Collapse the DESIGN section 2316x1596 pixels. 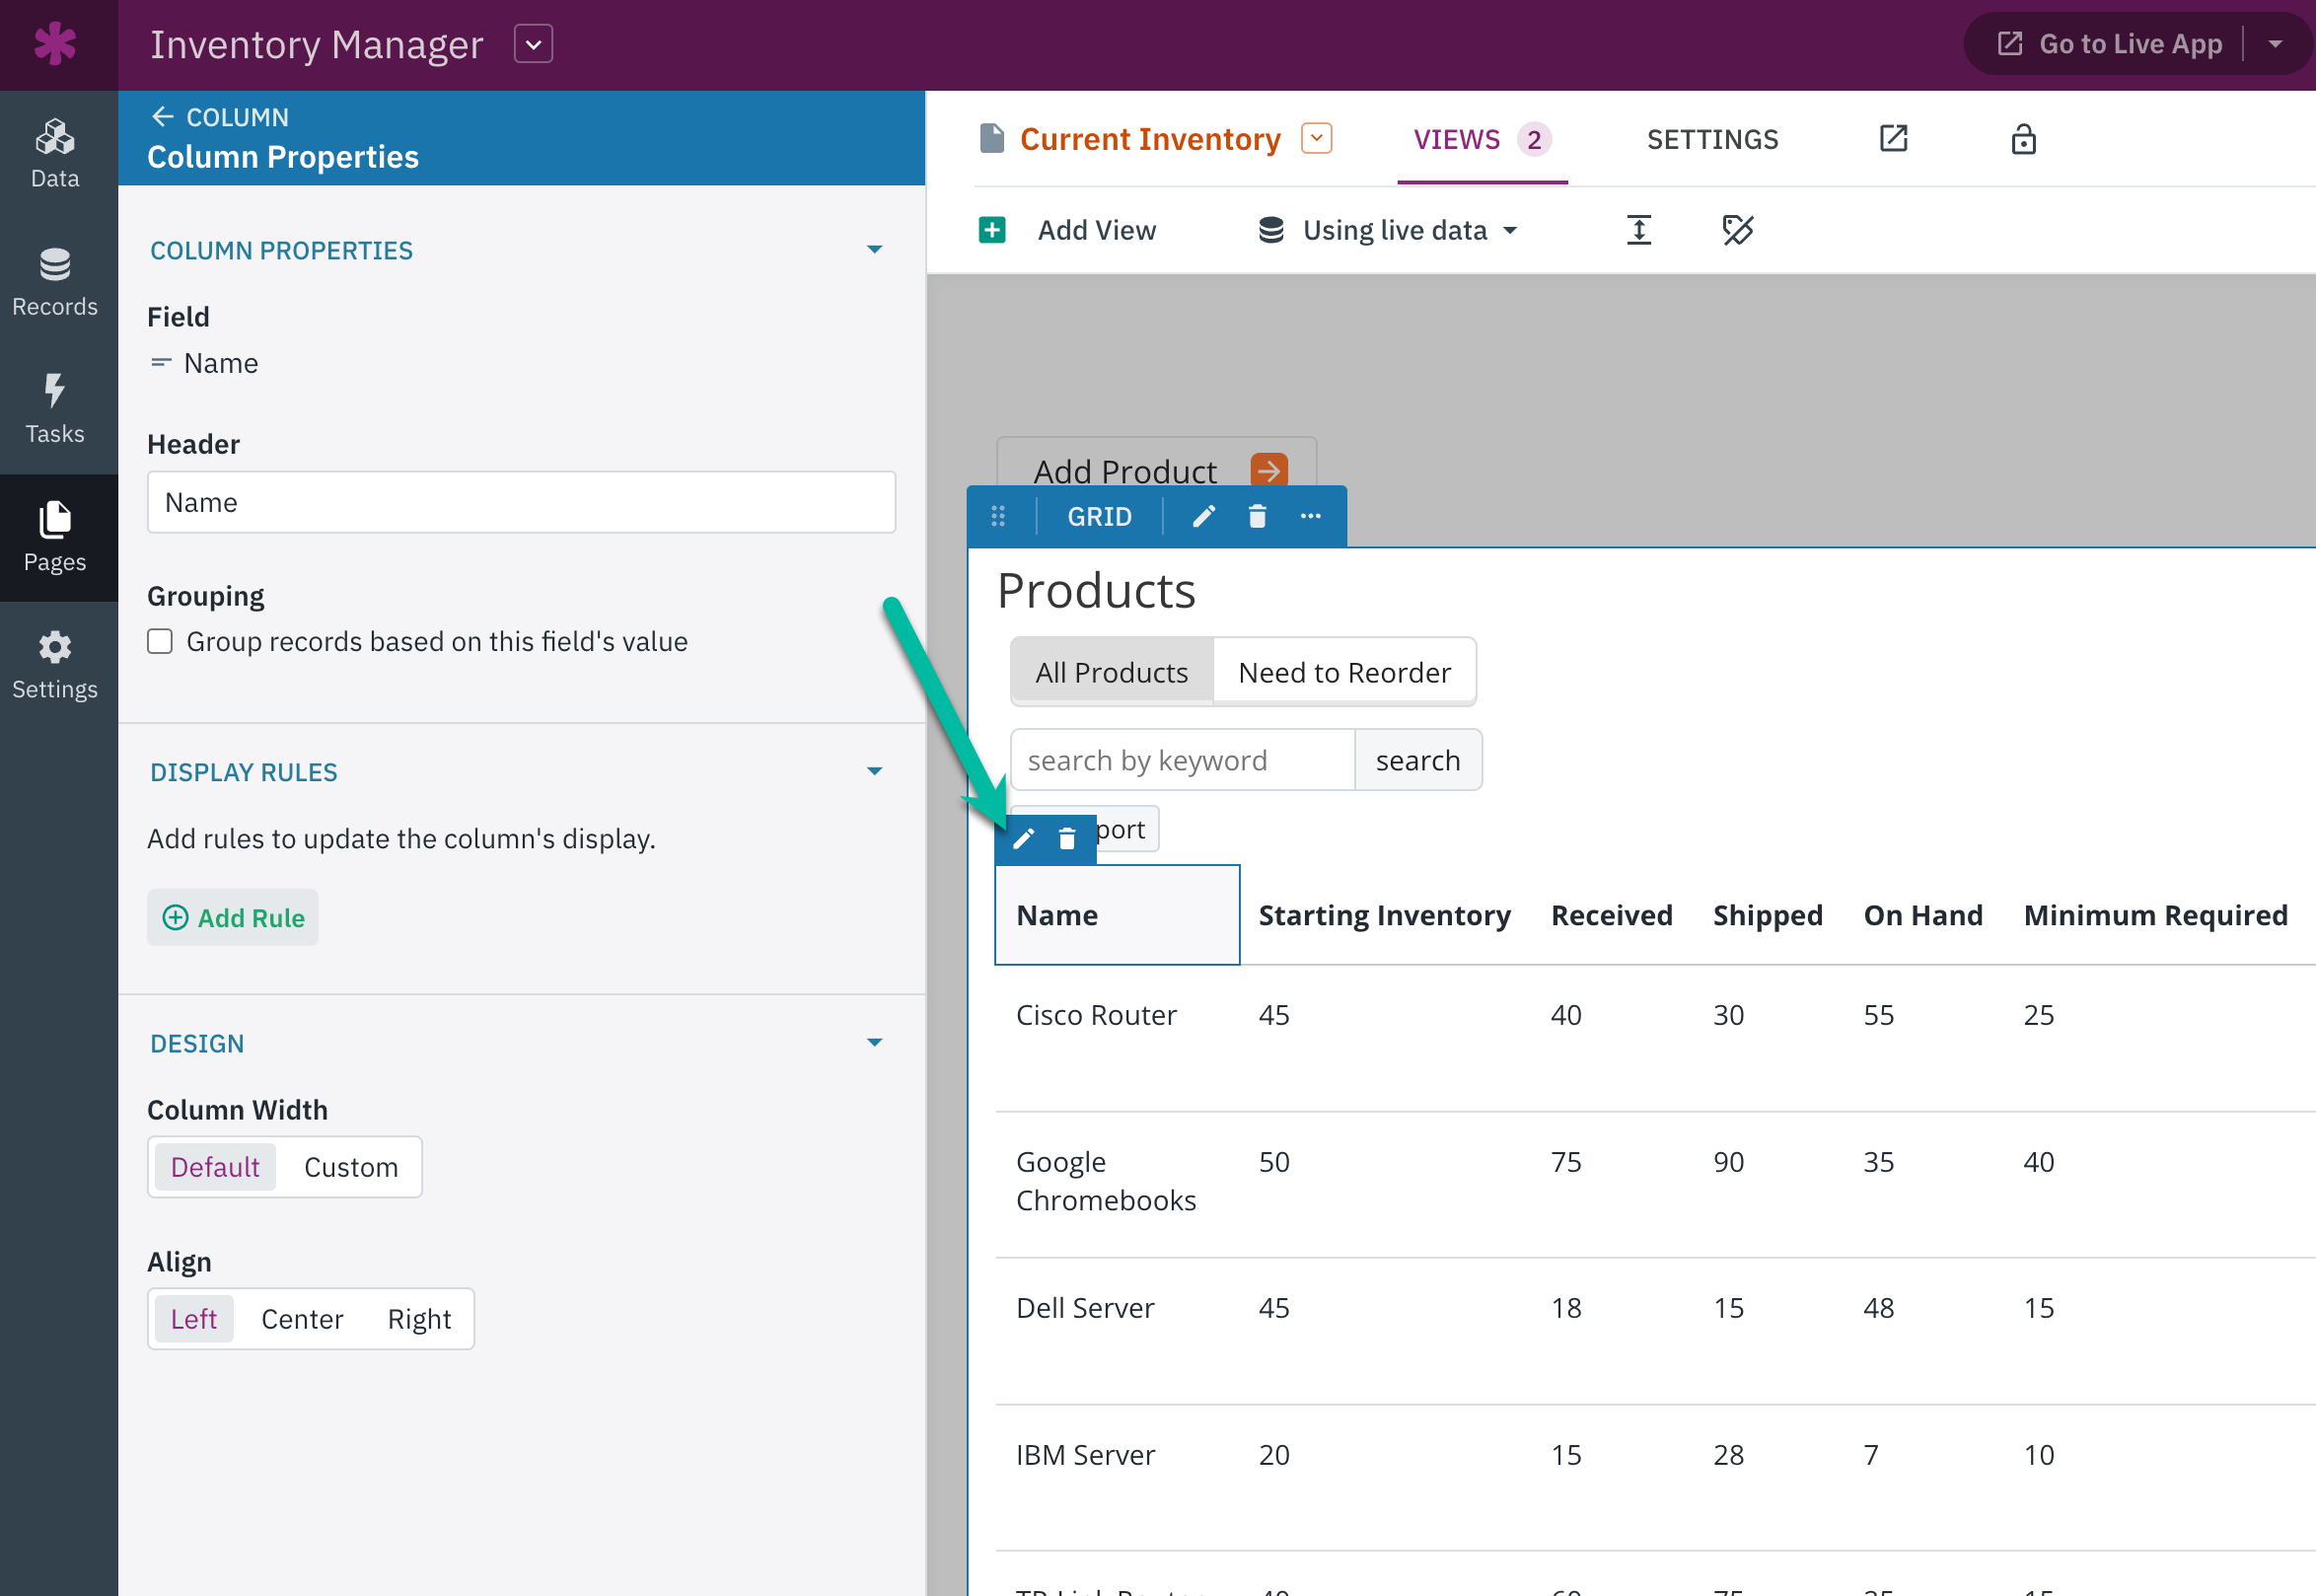click(874, 1043)
